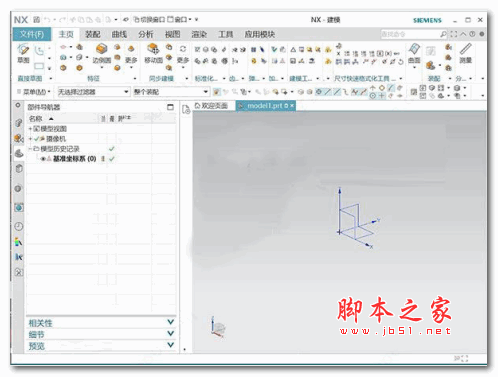498x377 pixels.
Task: Toggle the checkmark beside 摄像机
Action: 36,139
